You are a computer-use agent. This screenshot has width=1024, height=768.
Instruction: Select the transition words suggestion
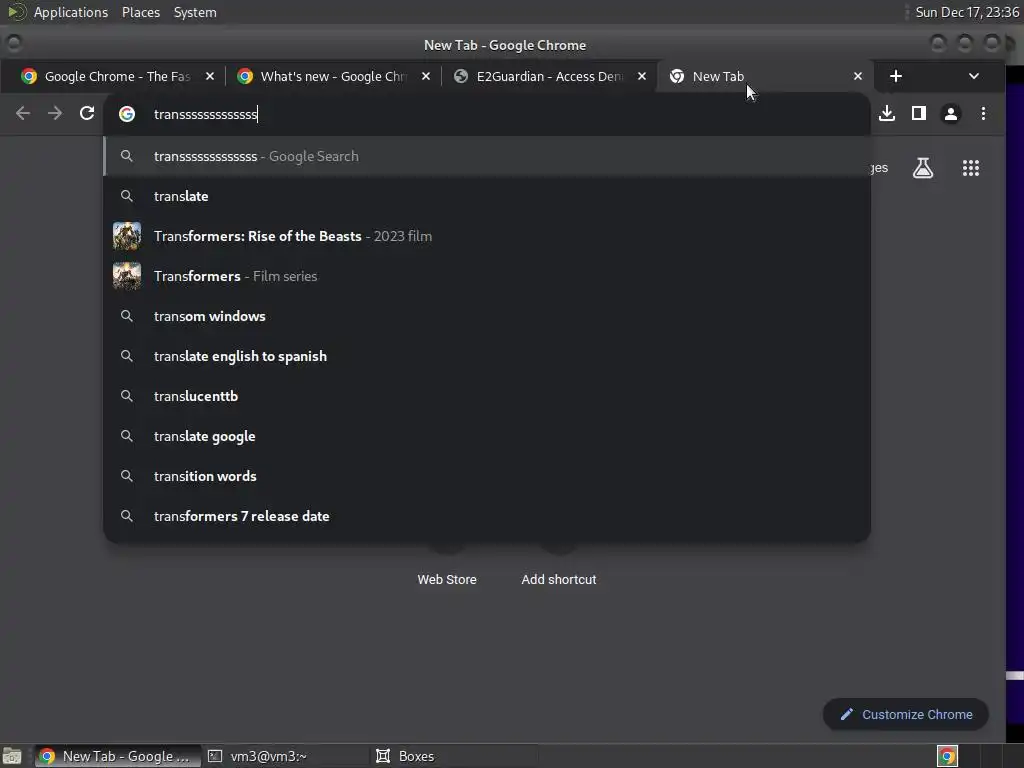point(487,476)
